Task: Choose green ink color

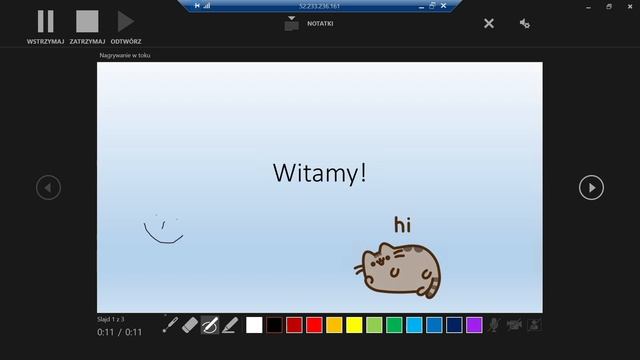Action: 394,325
